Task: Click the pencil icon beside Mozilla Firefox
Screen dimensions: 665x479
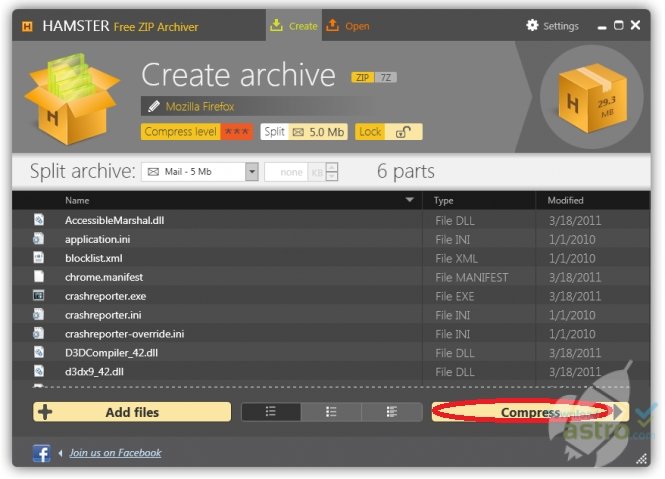Action: (x=153, y=105)
